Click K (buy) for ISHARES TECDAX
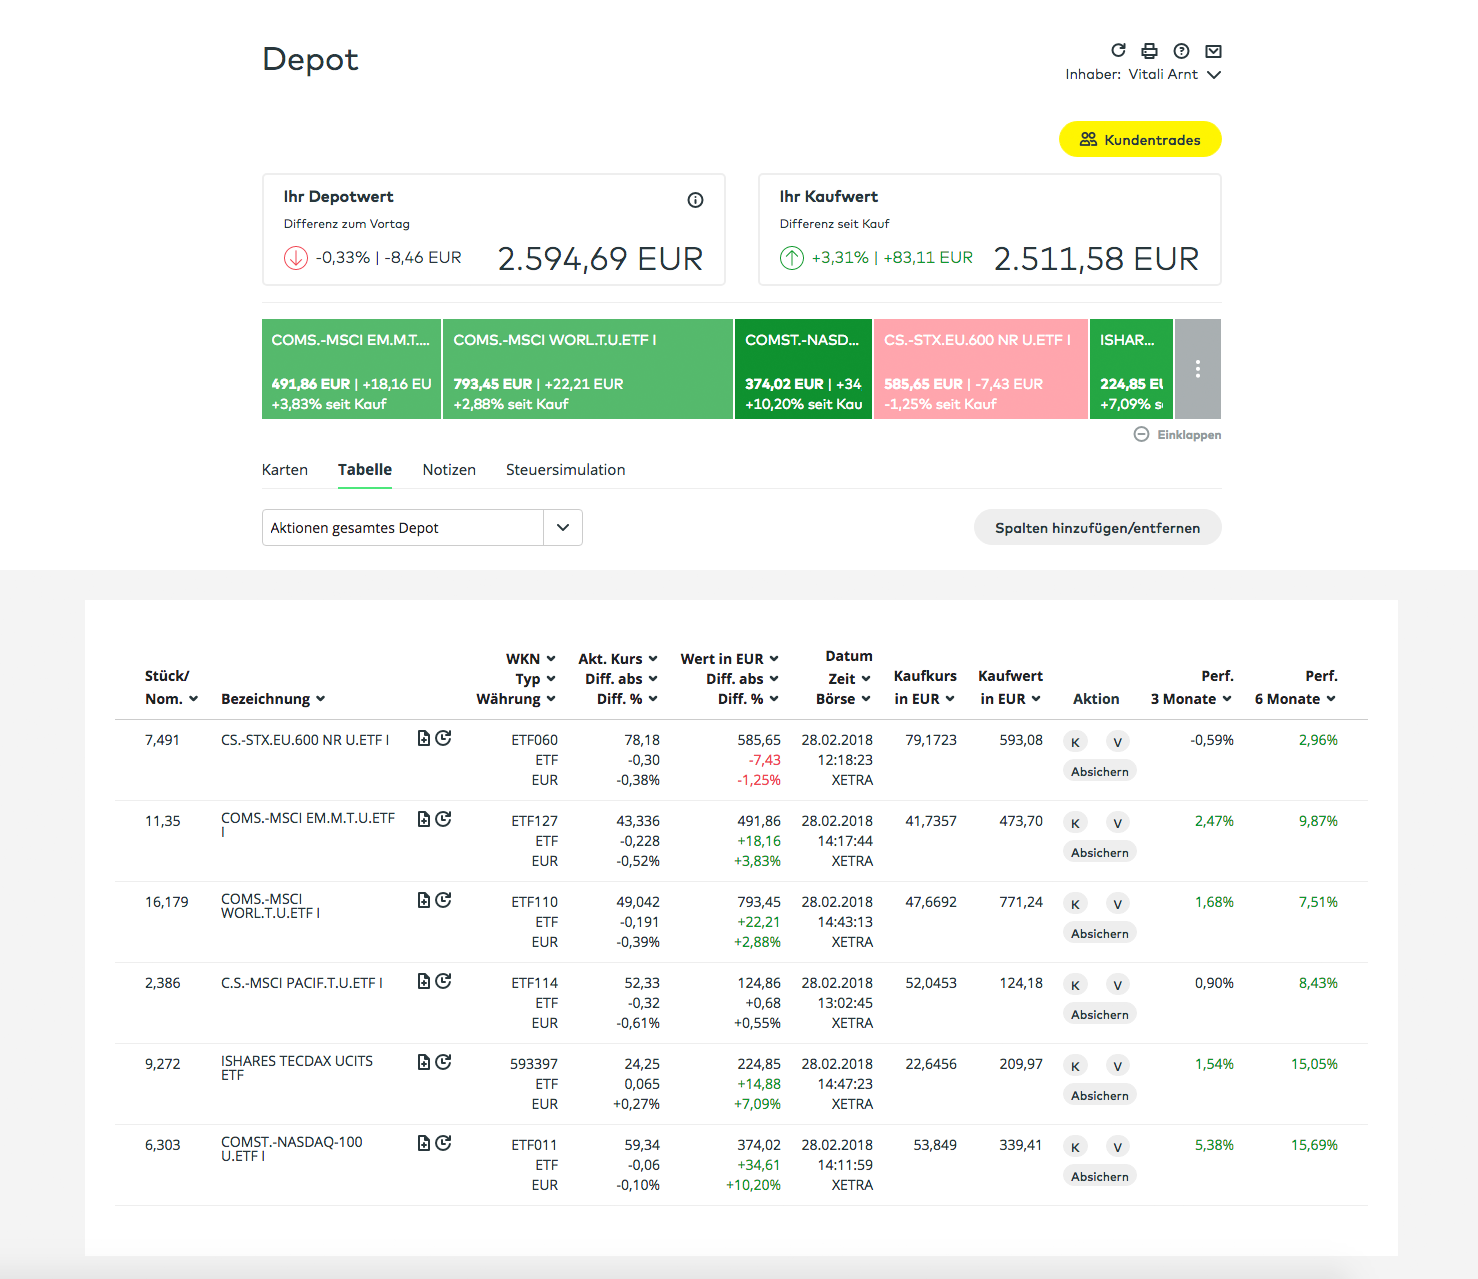The width and height of the screenshot is (1478, 1279). click(1075, 1066)
